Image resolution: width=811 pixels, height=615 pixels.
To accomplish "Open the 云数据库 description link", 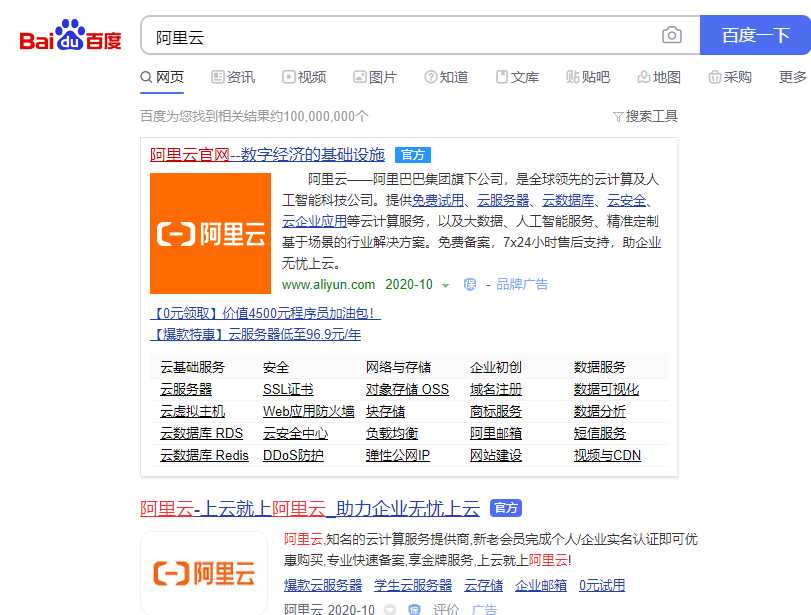I will coord(568,200).
